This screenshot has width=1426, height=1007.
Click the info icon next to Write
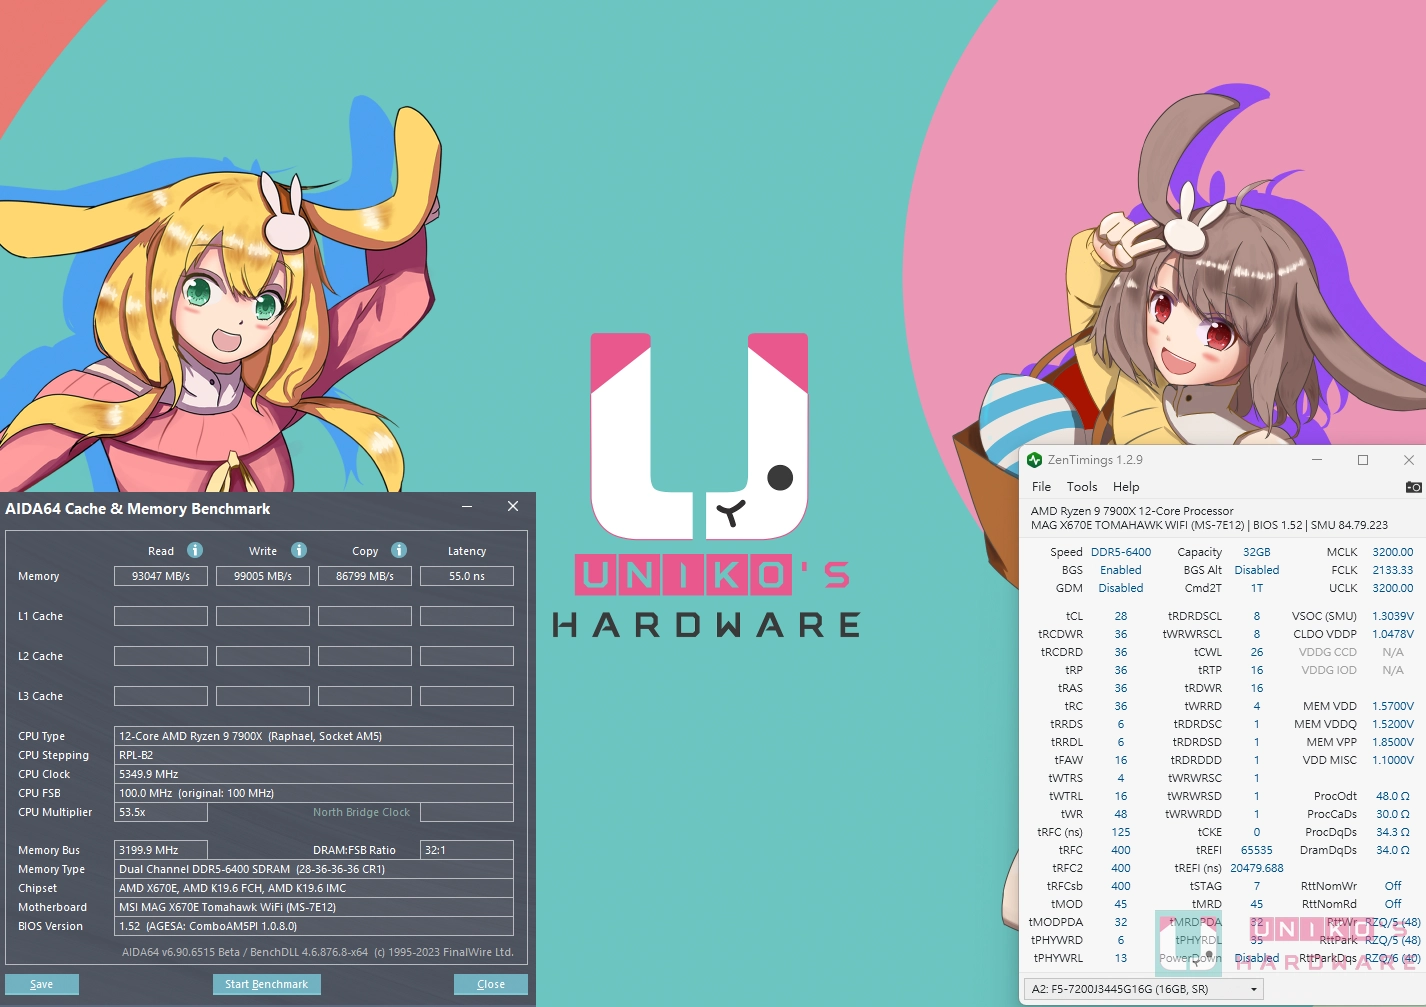tap(299, 550)
